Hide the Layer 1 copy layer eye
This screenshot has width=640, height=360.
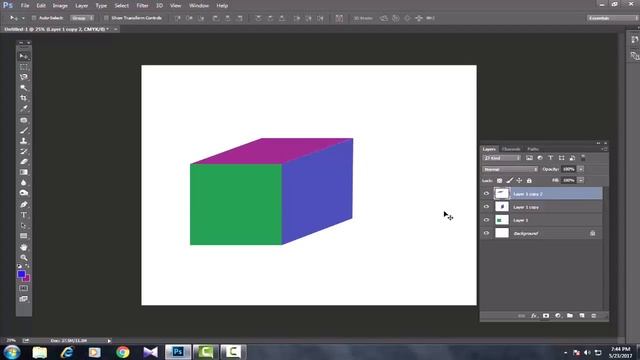click(486, 207)
